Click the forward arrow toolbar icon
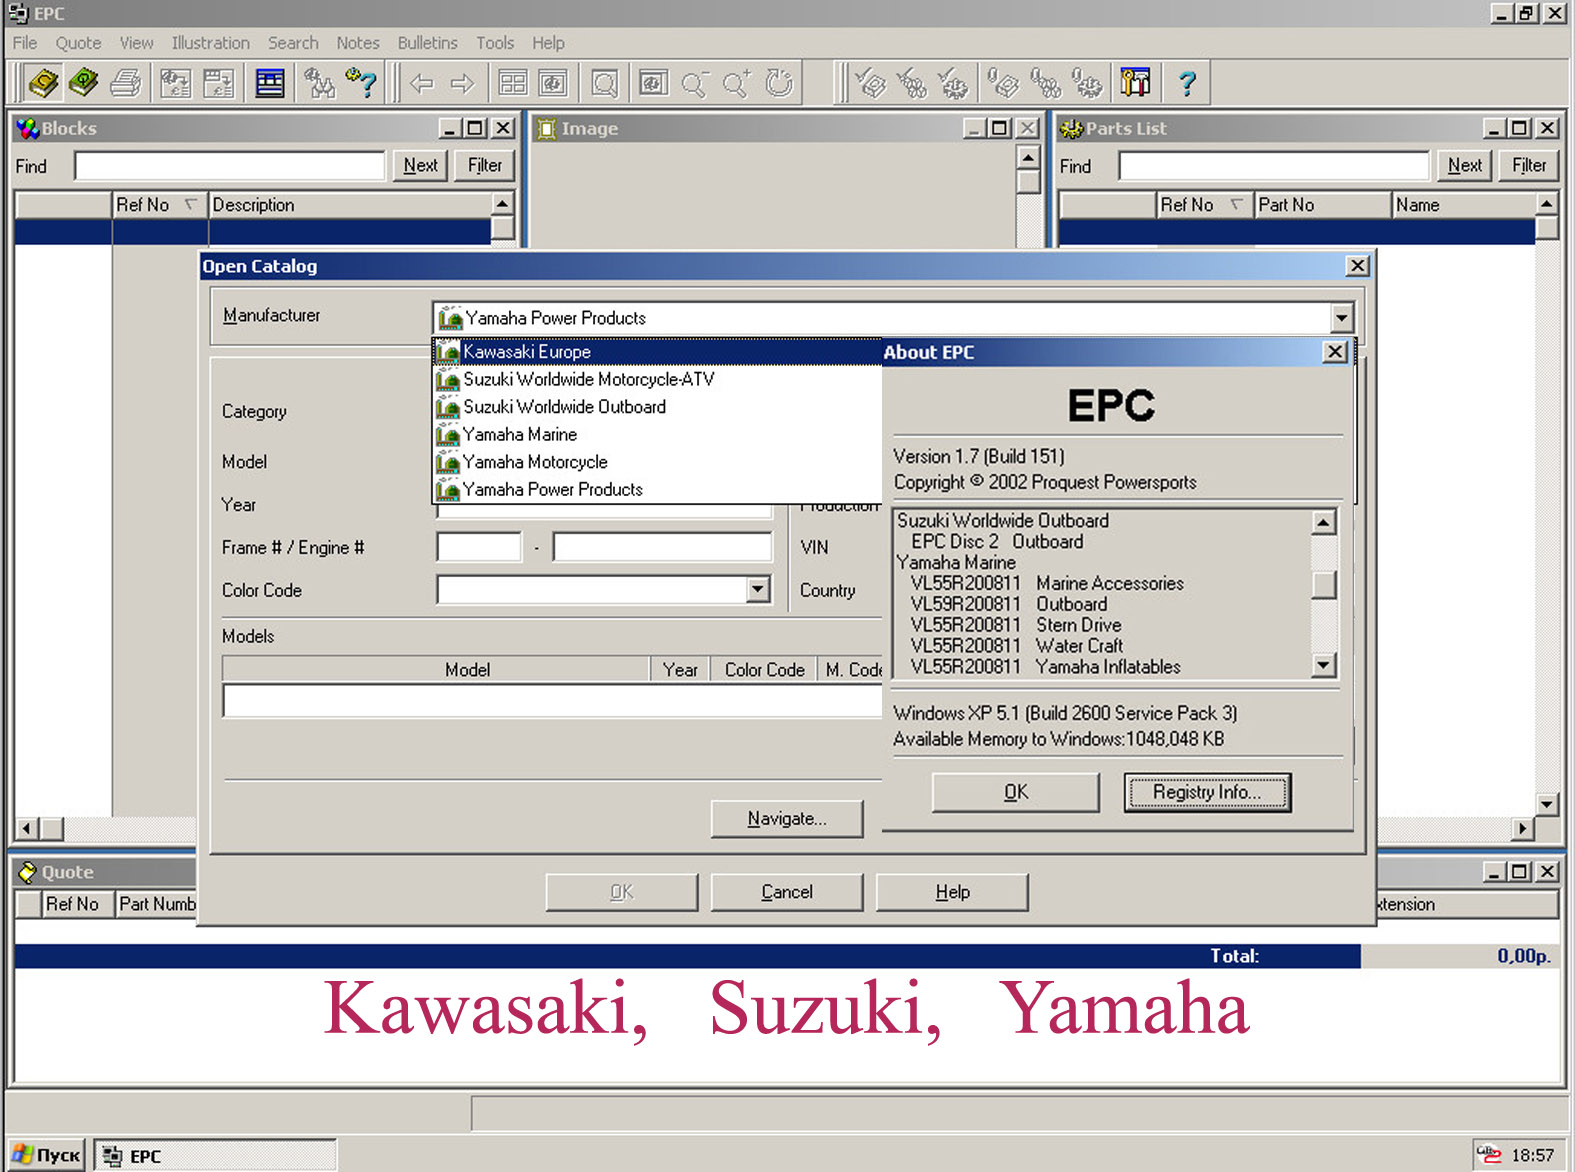 (x=462, y=83)
